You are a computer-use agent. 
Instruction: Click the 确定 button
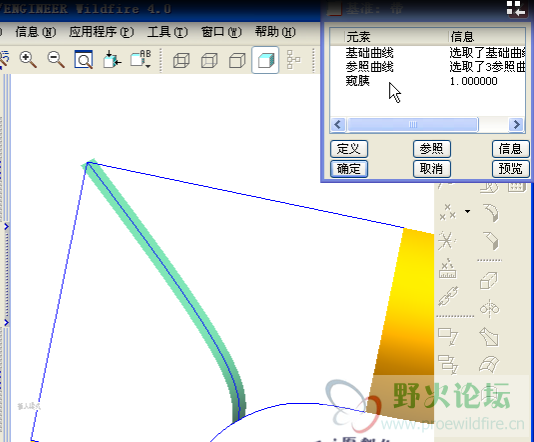[x=349, y=169]
